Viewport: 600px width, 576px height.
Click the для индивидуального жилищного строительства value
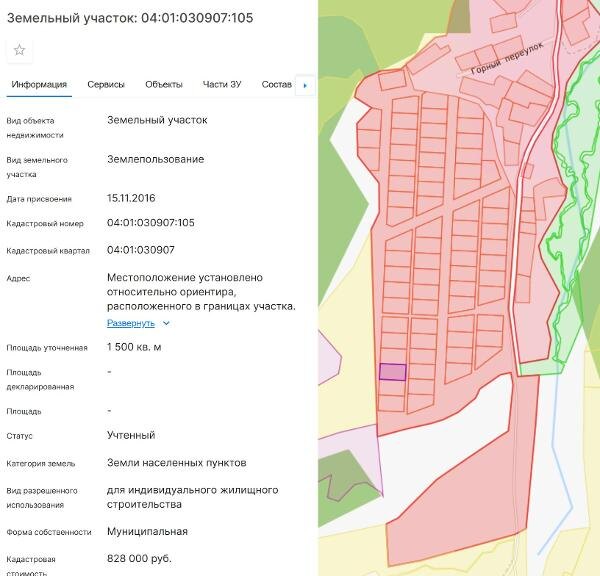click(x=192, y=497)
